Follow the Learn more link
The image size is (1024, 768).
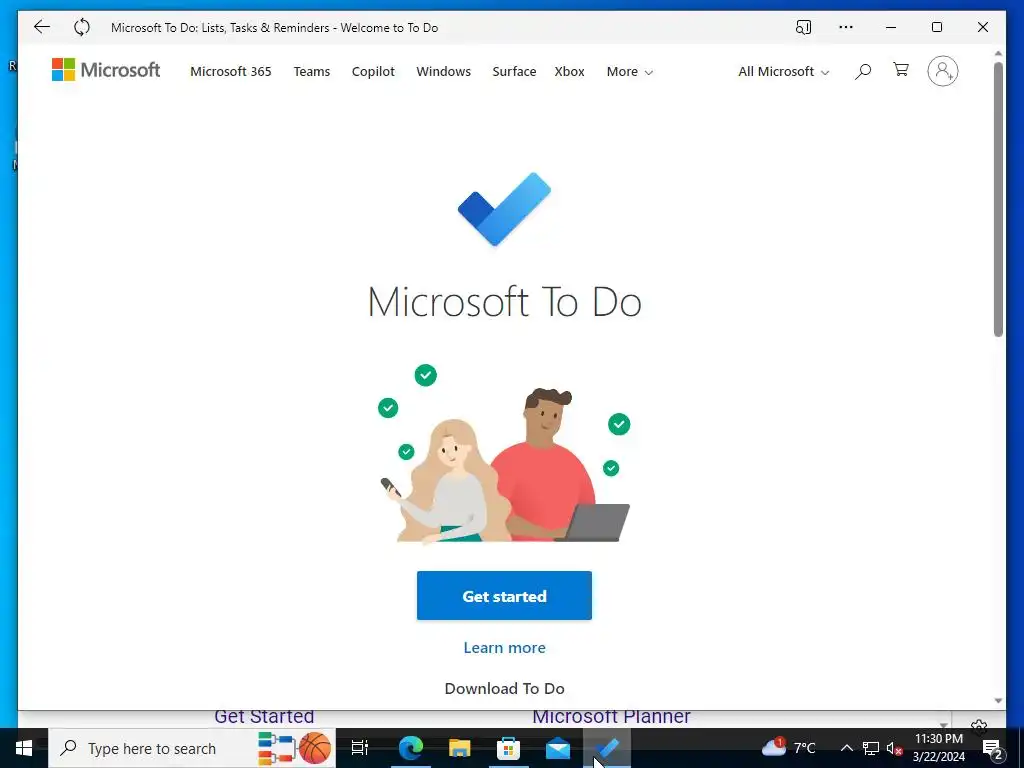point(504,647)
